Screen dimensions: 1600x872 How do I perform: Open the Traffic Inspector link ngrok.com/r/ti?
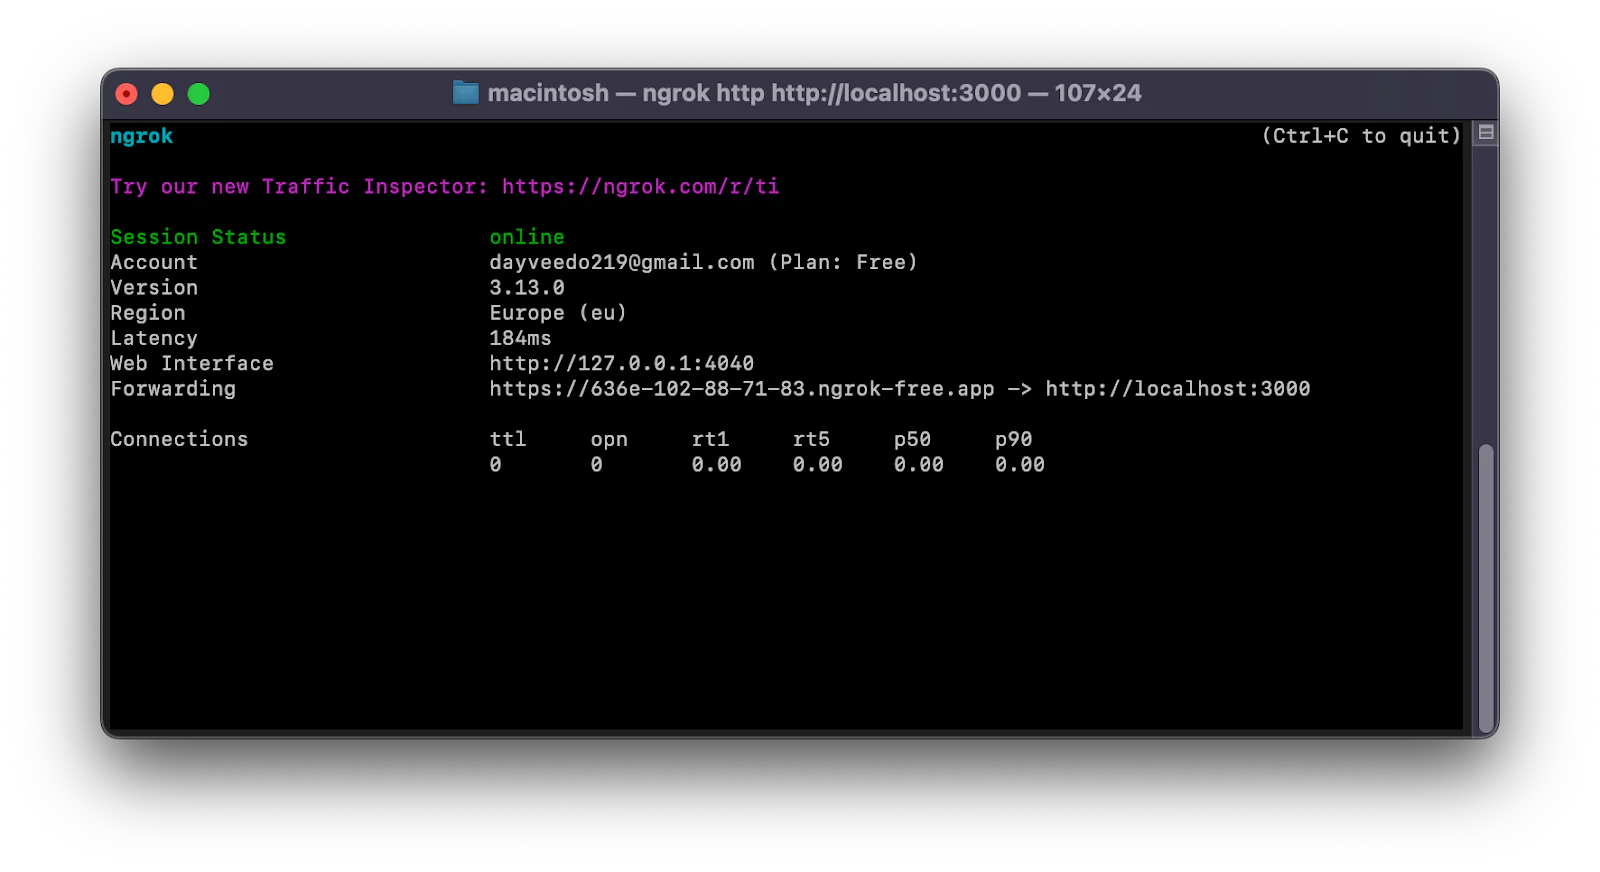coord(640,187)
